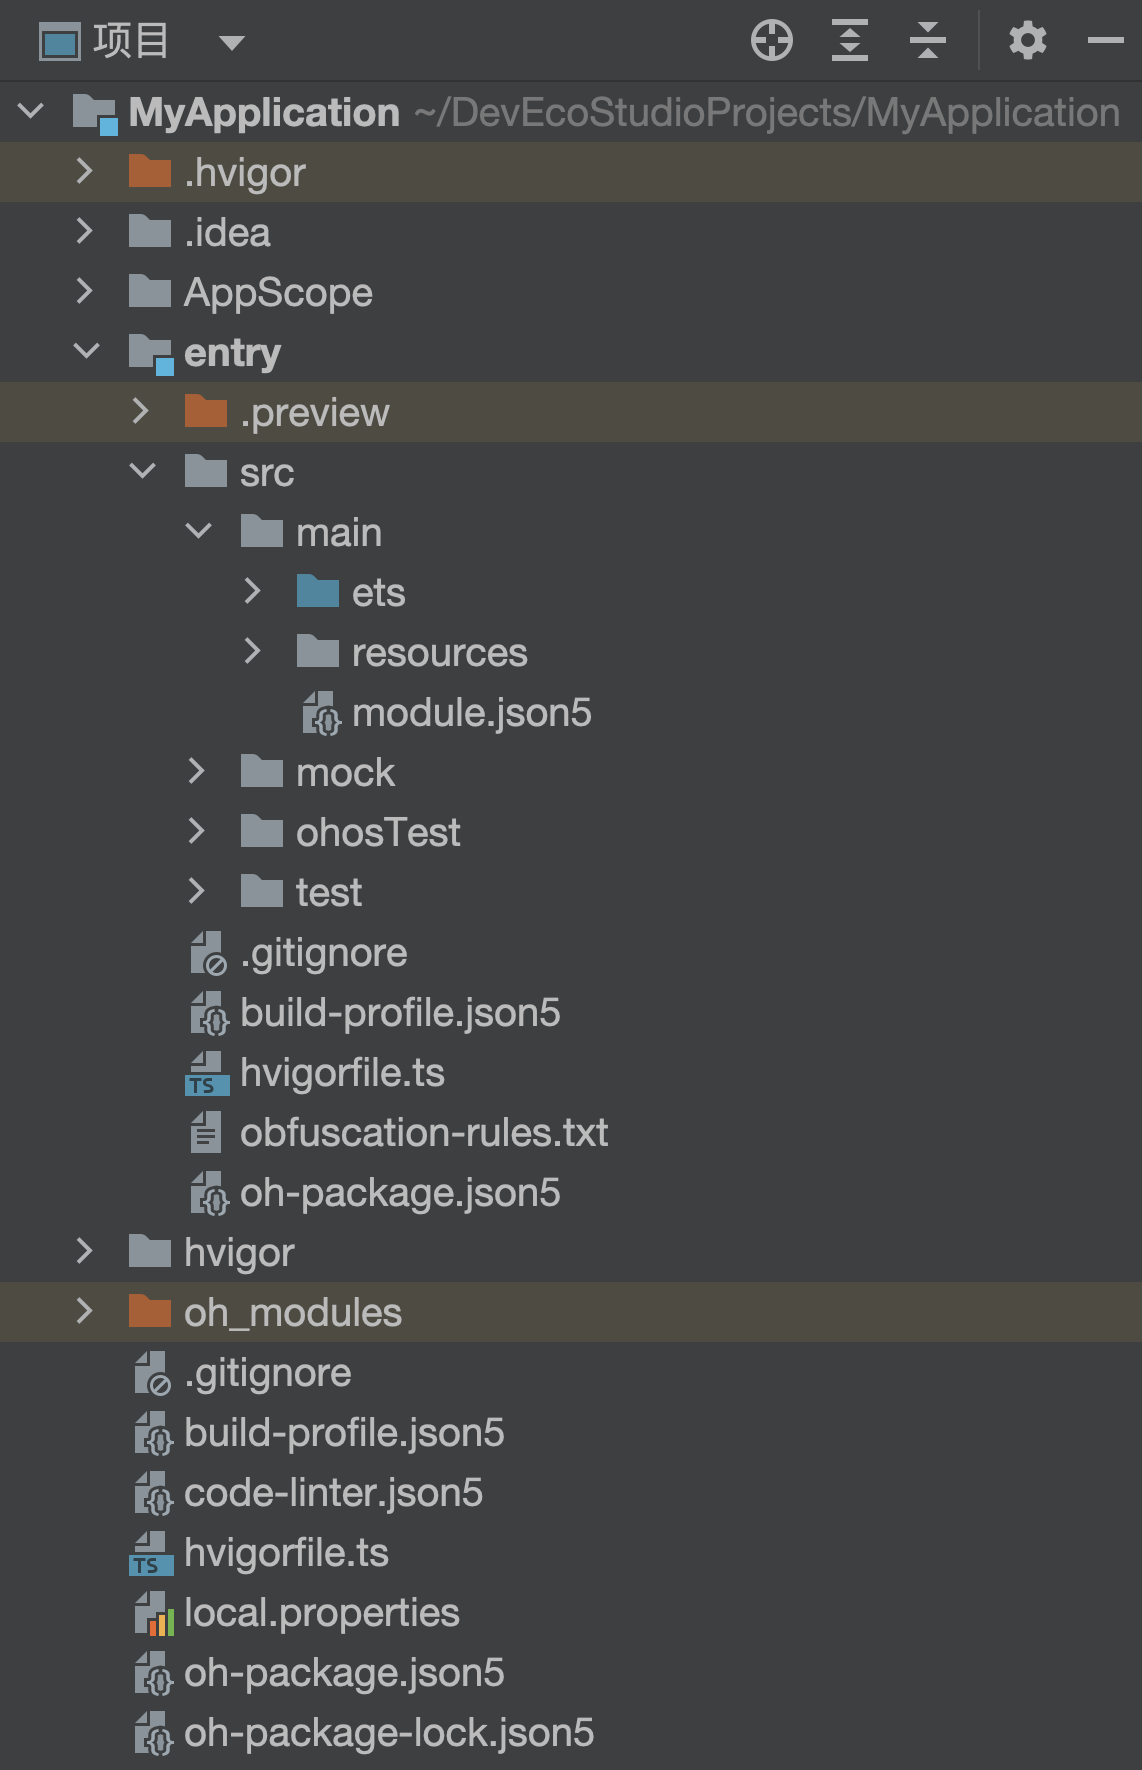Expand the ohosTest folder chevron
1142x1770 pixels.
pos(197,831)
